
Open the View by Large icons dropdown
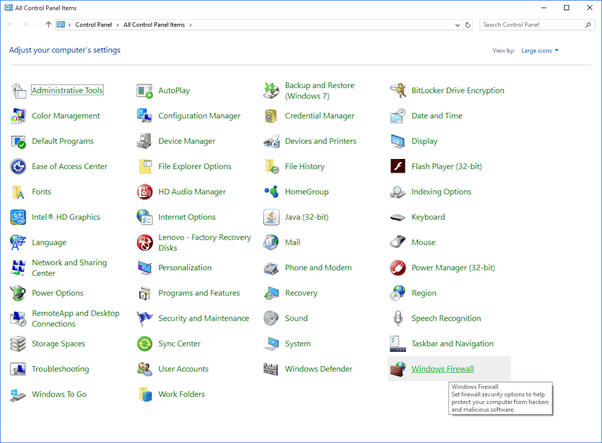pos(539,51)
